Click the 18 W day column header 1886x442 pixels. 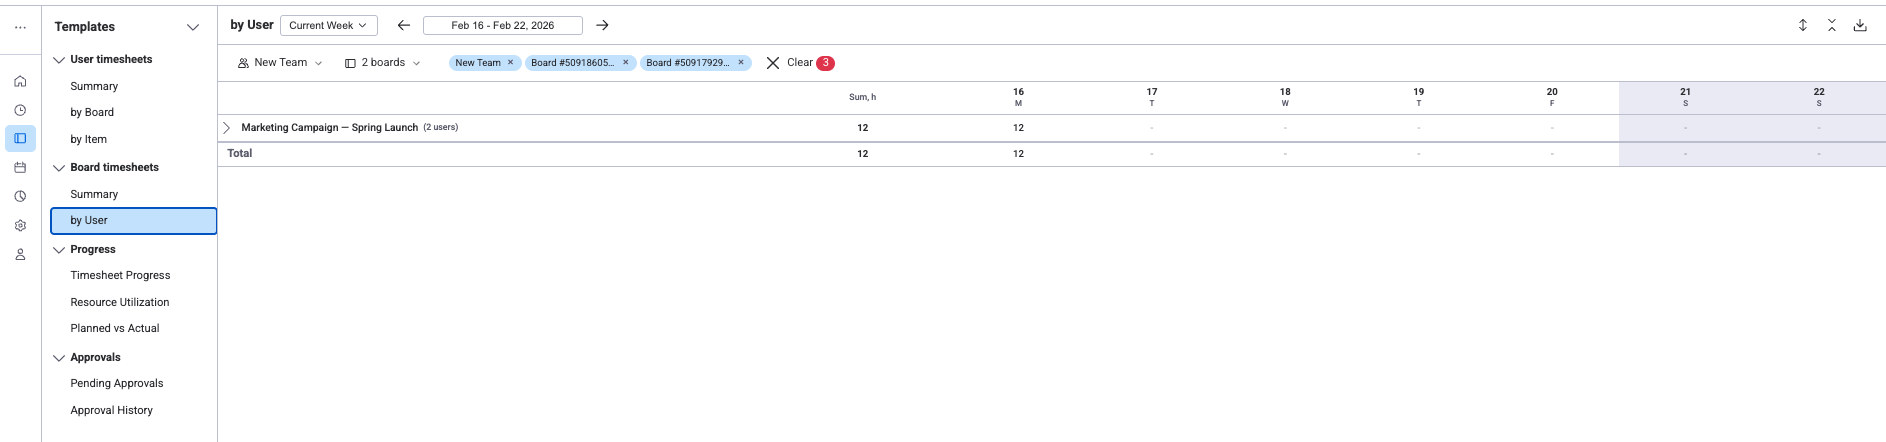click(1285, 97)
